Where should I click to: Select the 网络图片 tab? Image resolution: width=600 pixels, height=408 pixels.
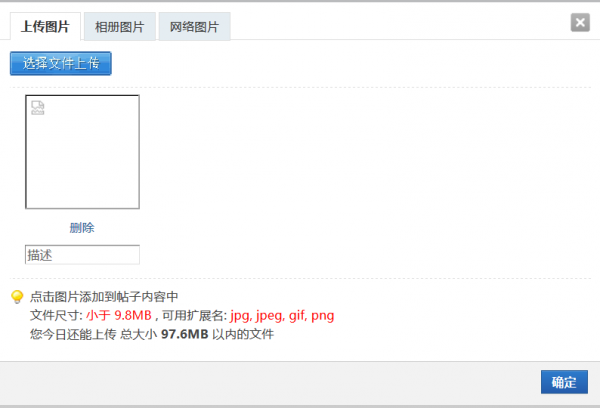pyautogui.click(x=195, y=27)
